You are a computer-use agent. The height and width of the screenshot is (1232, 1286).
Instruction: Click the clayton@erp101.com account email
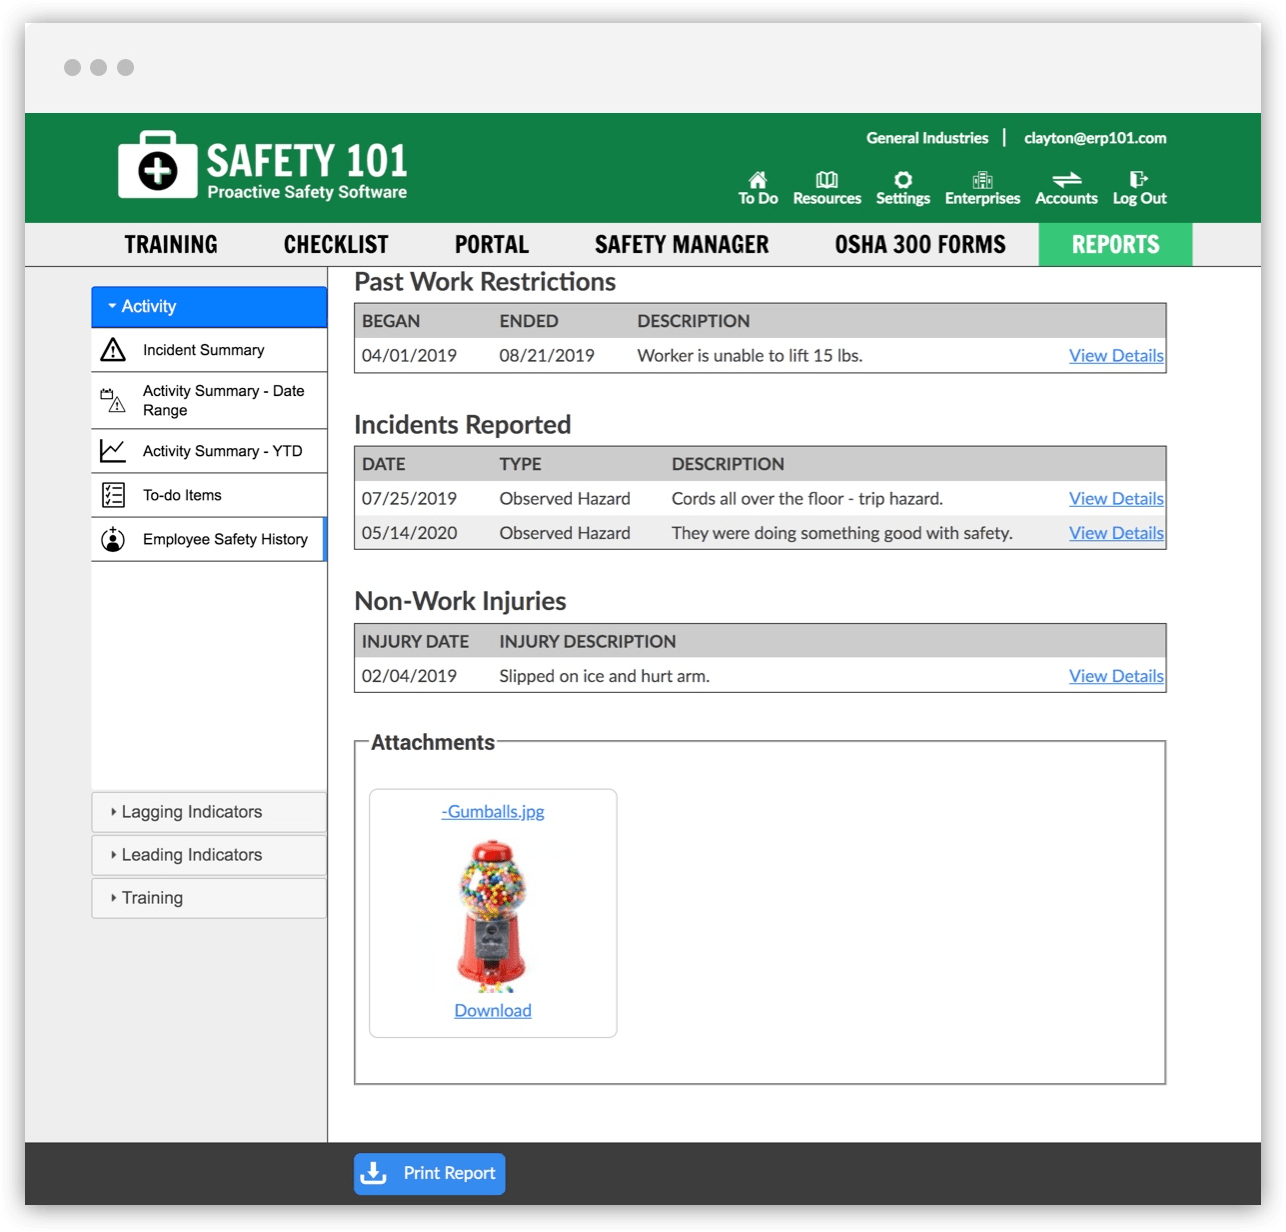pos(1095,138)
